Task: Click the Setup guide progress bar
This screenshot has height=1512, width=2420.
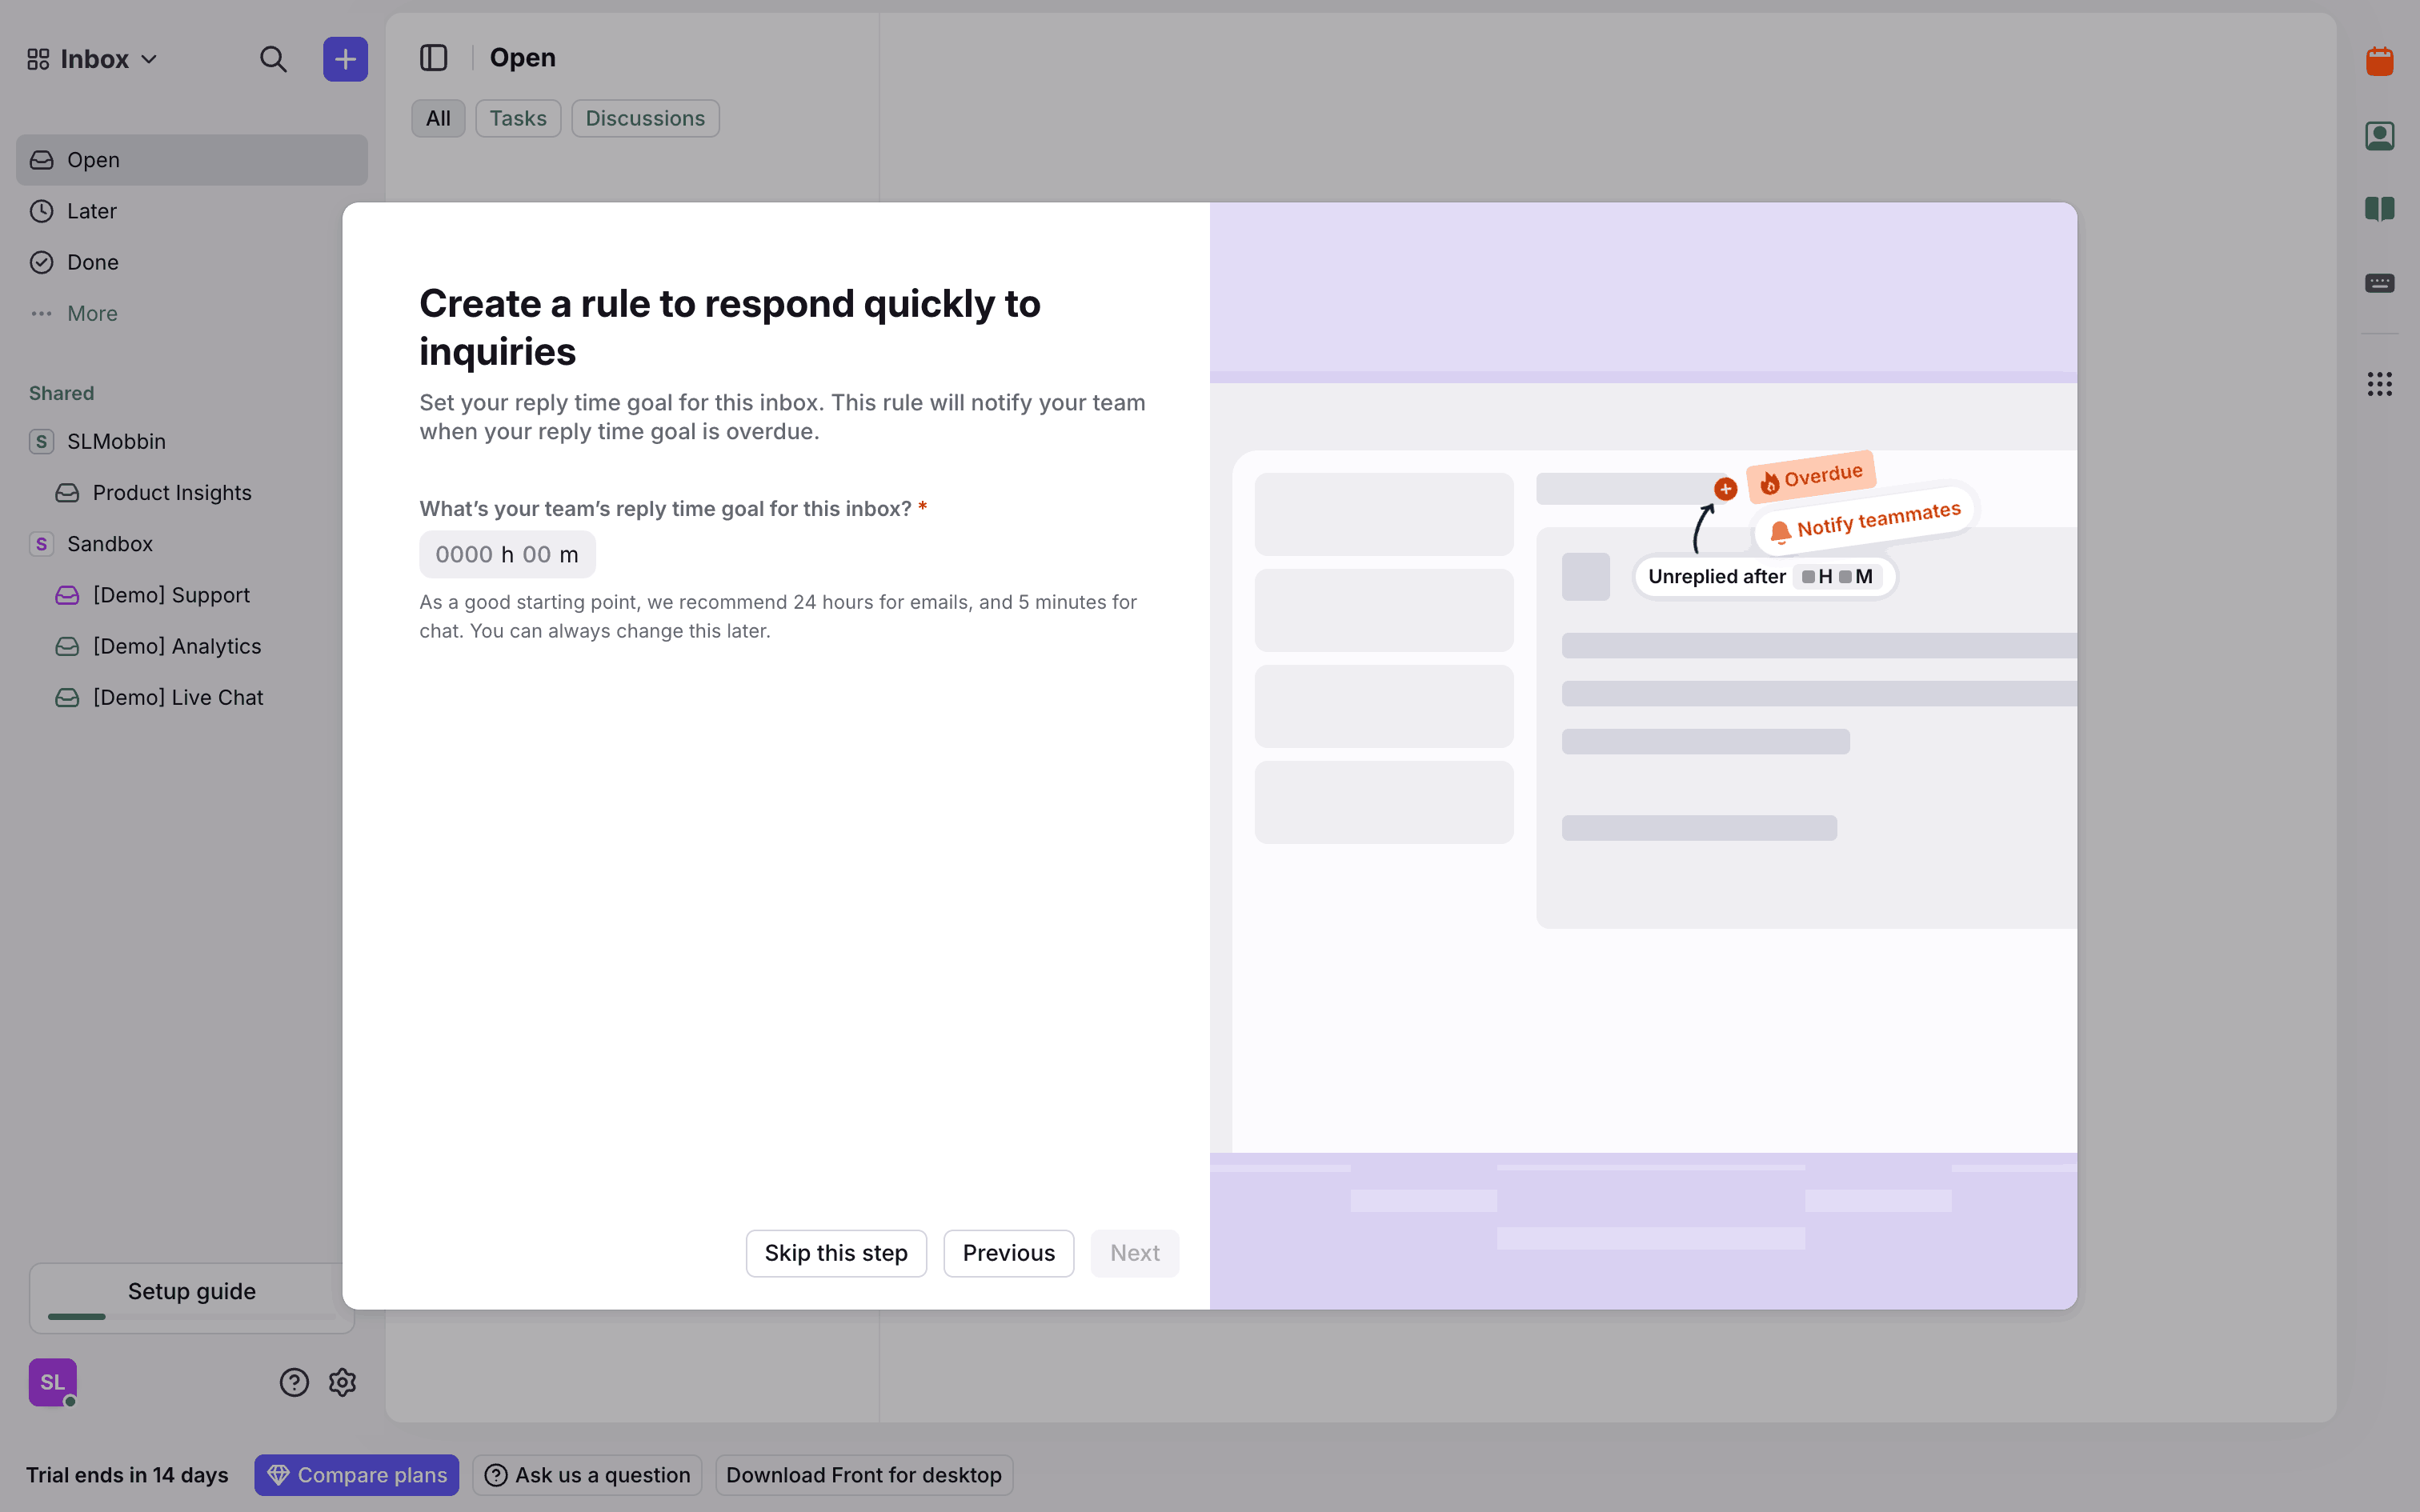Action: pyautogui.click(x=191, y=1316)
